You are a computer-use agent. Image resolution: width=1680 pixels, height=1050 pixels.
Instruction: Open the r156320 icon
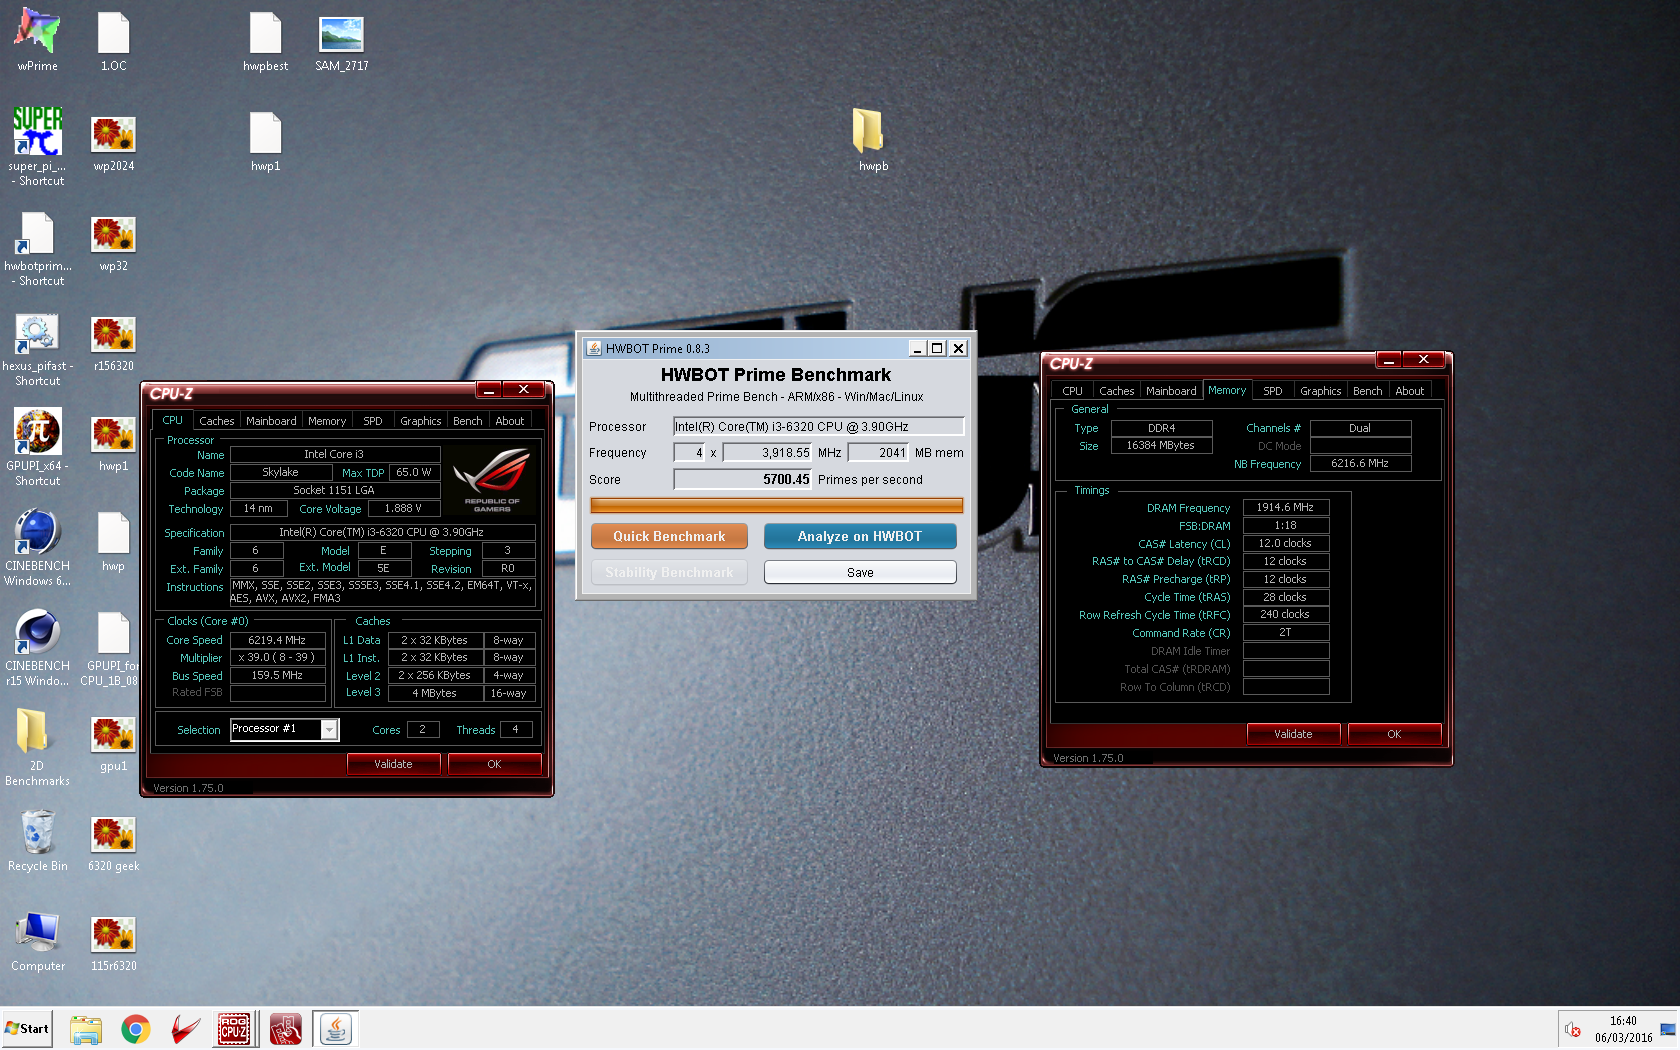click(113, 343)
